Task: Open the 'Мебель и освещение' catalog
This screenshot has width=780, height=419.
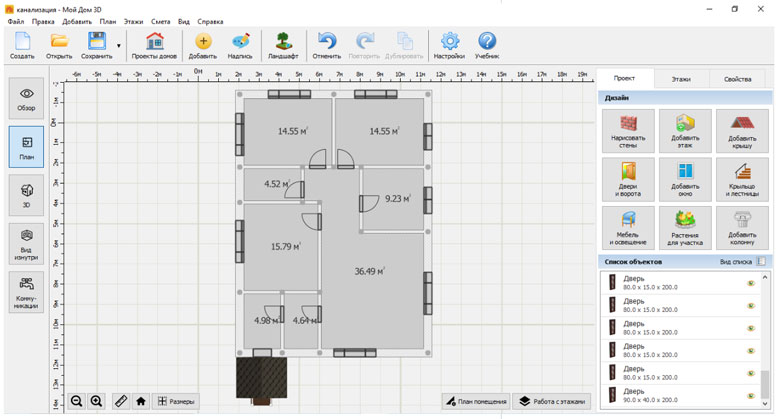Action: pyautogui.click(x=628, y=227)
